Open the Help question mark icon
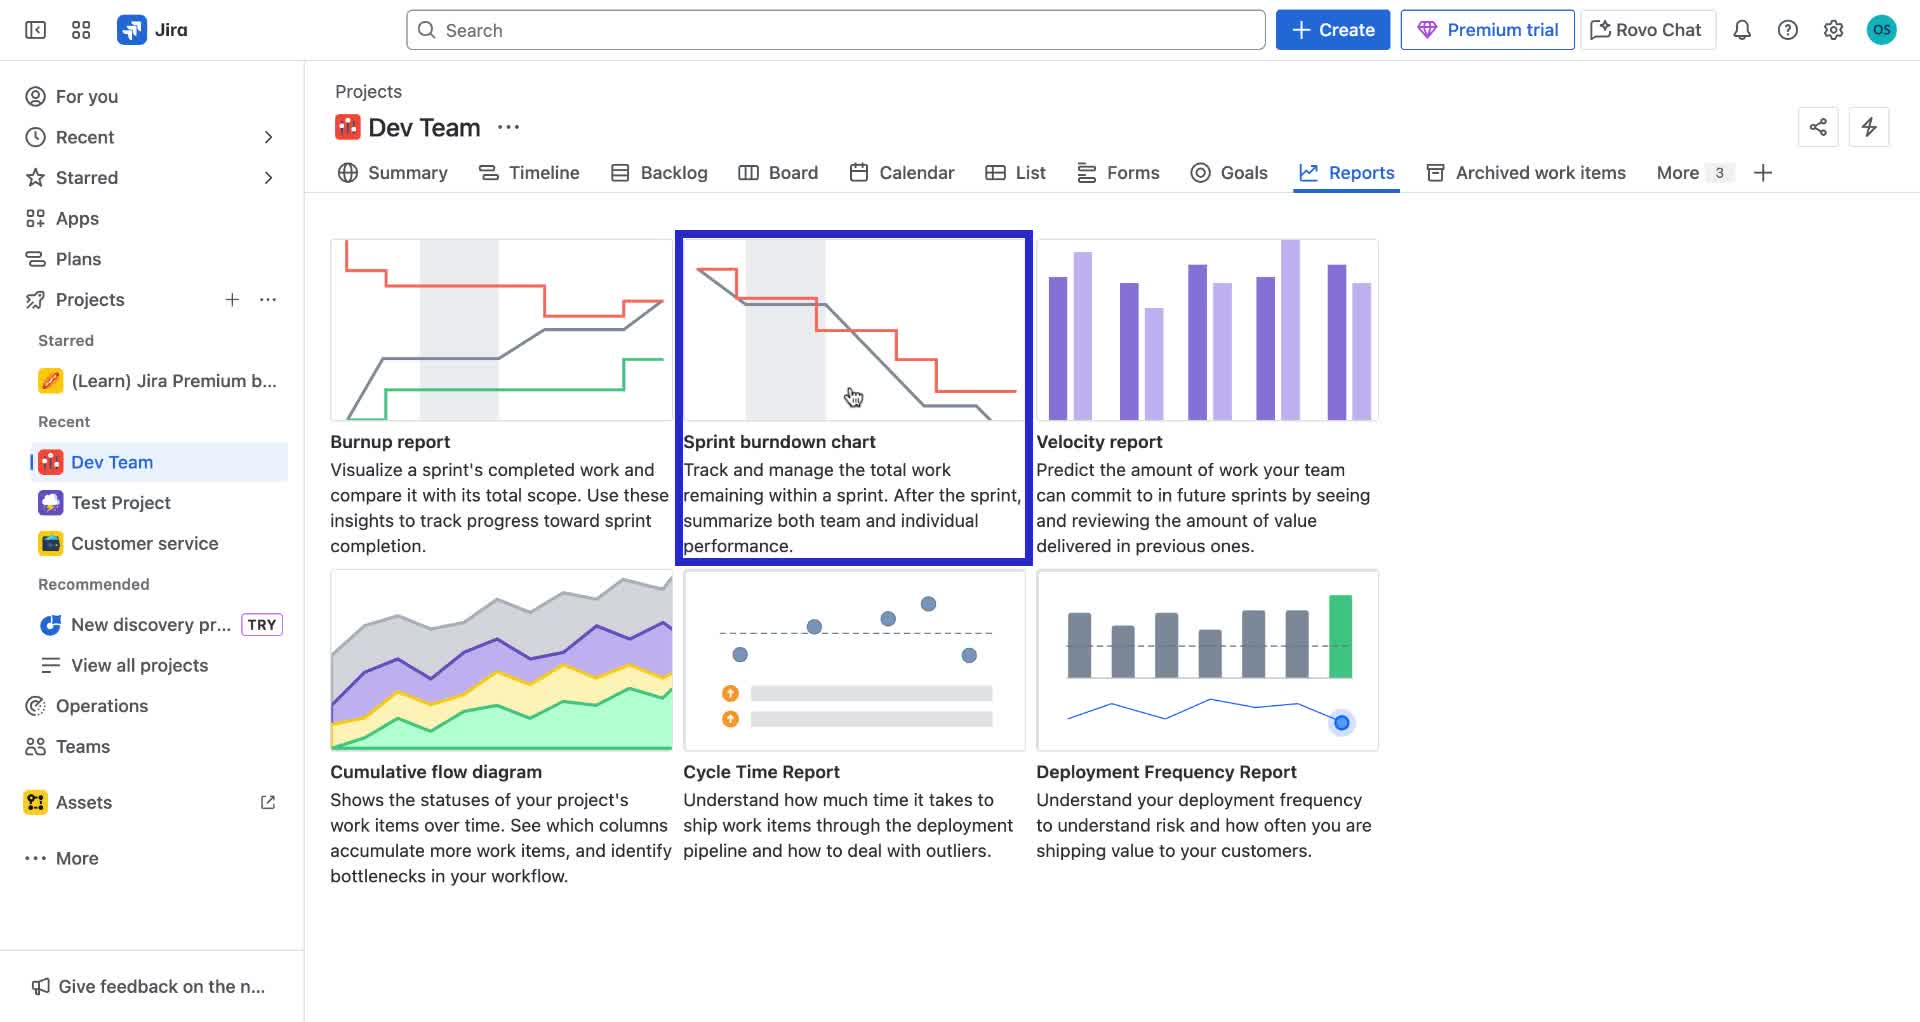1920x1022 pixels. (1788, 29)
